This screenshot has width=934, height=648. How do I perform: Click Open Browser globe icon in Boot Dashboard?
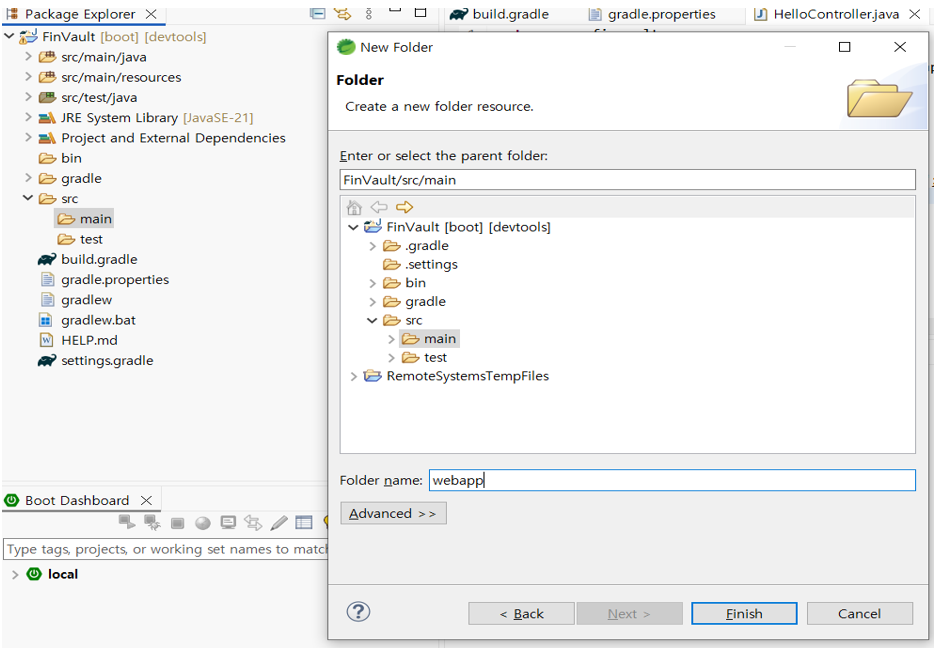pyautogui.click(x=203, y=523)
